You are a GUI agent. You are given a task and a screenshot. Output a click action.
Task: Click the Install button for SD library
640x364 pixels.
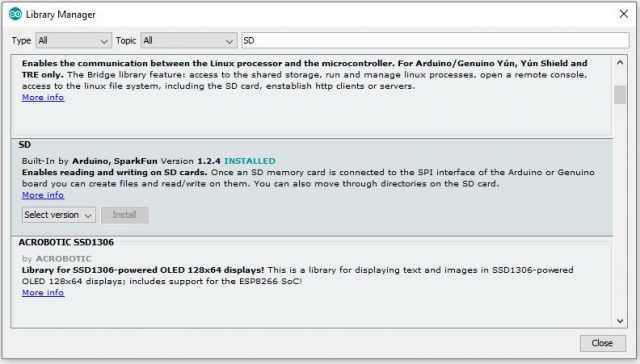pos(125,215)
